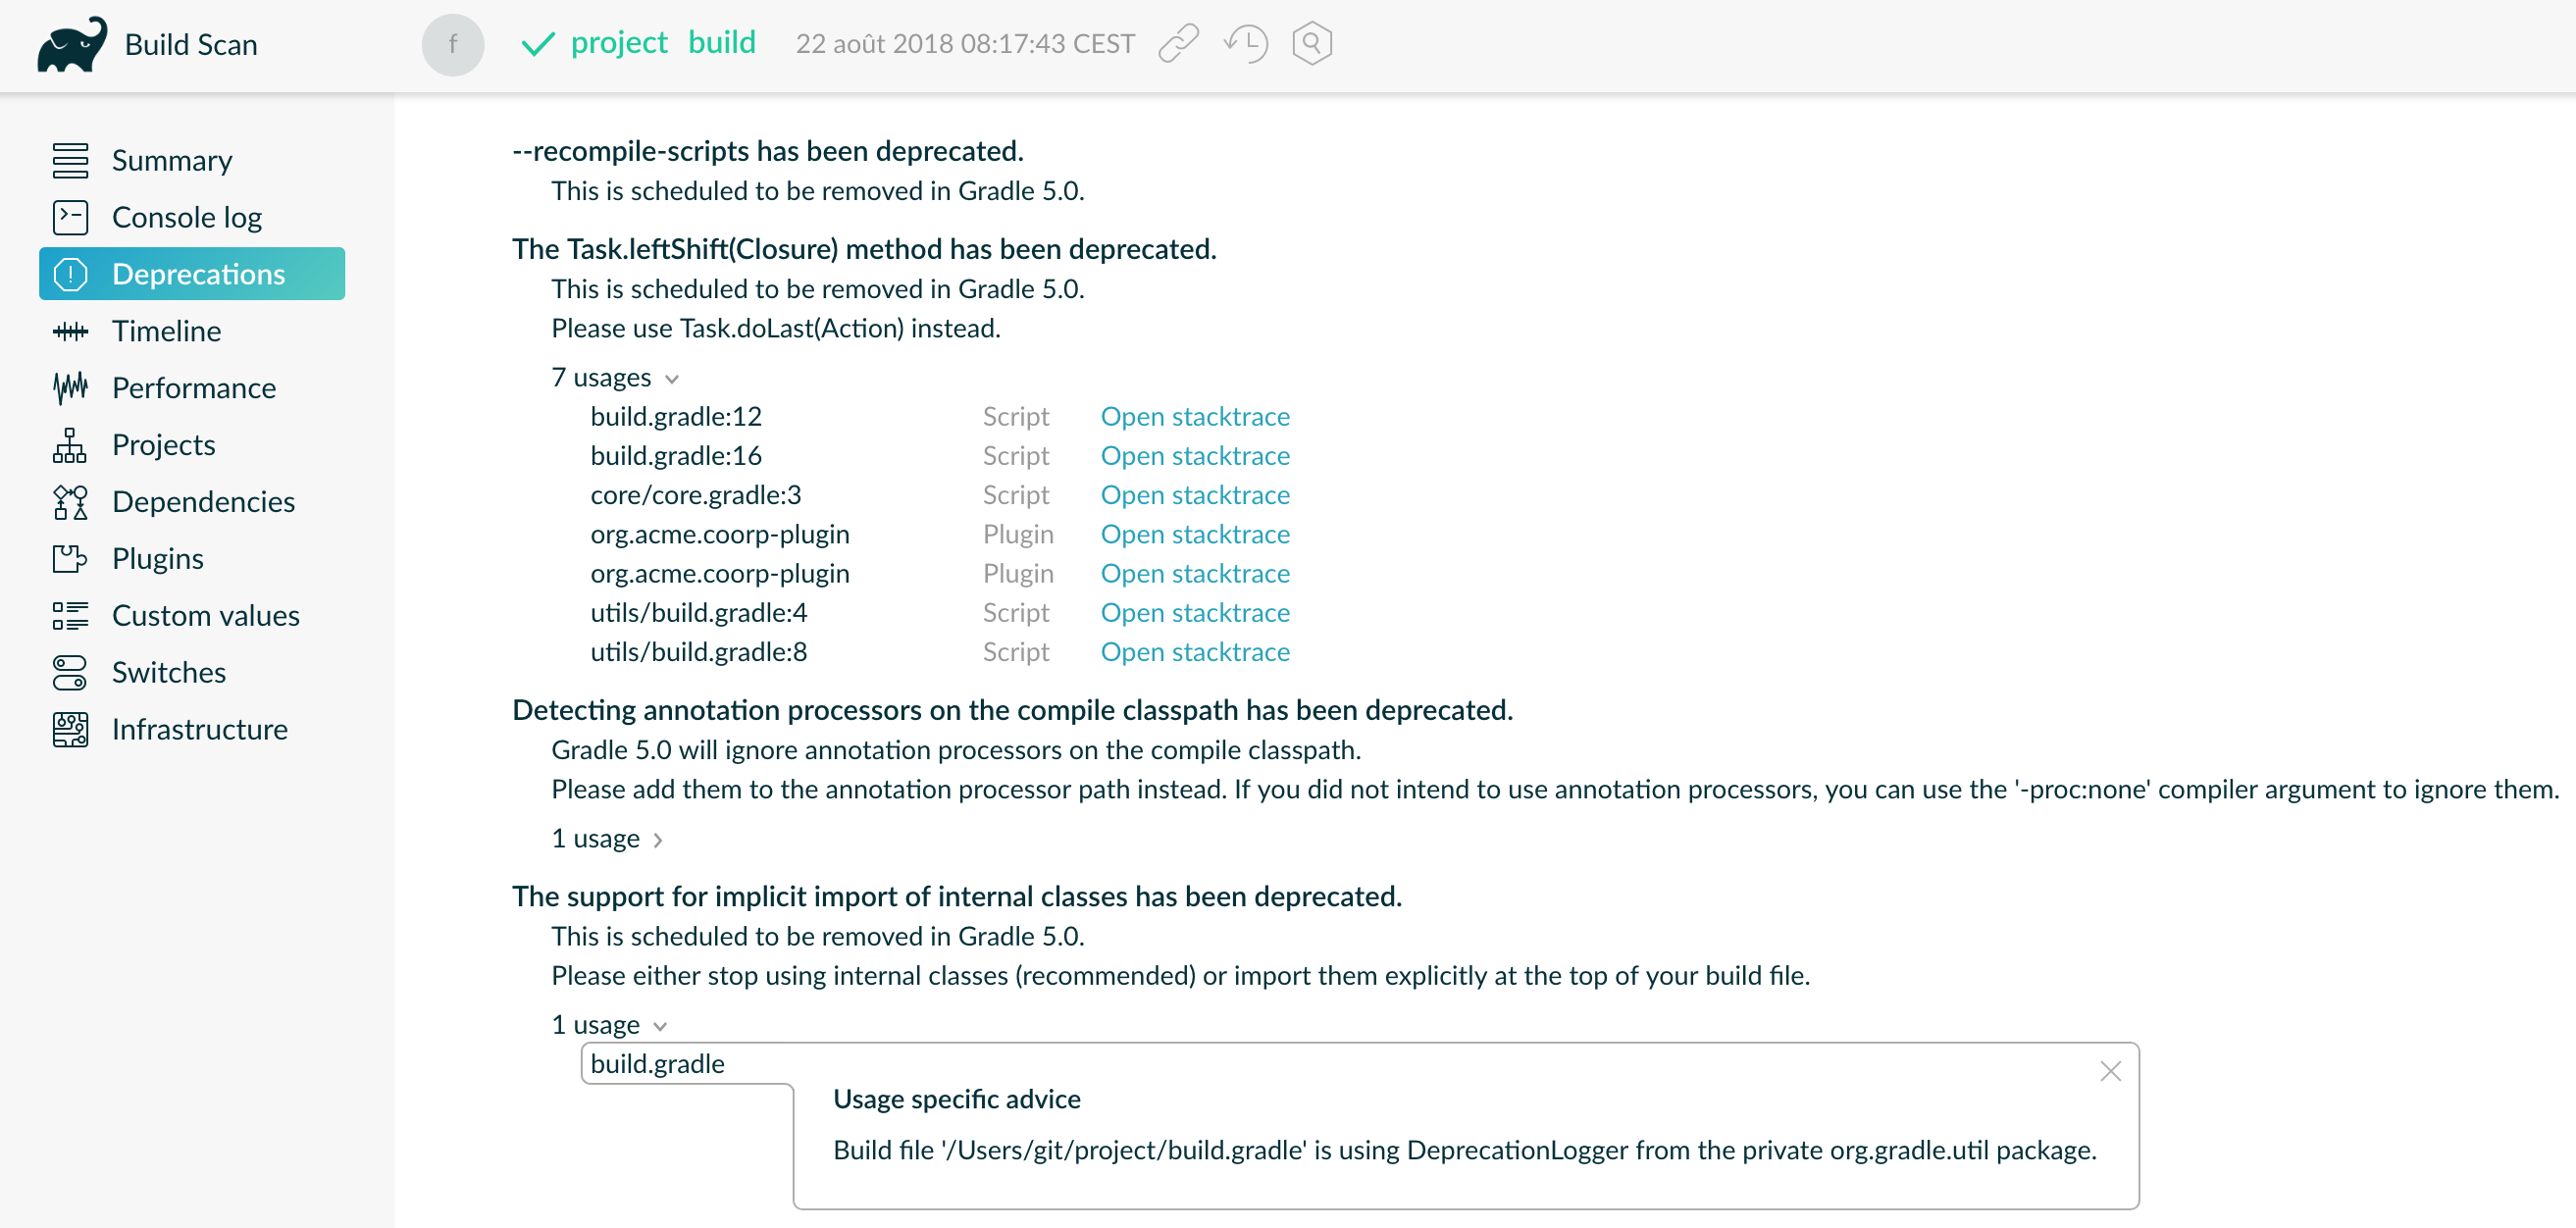Open the Console log panel

(x=185, y=217)
